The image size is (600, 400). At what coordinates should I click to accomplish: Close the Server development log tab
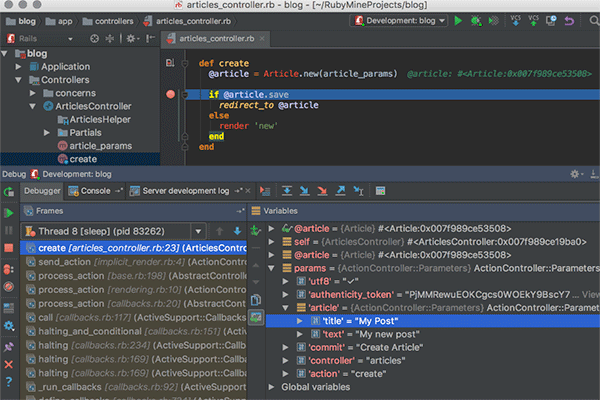pos(248,191)
